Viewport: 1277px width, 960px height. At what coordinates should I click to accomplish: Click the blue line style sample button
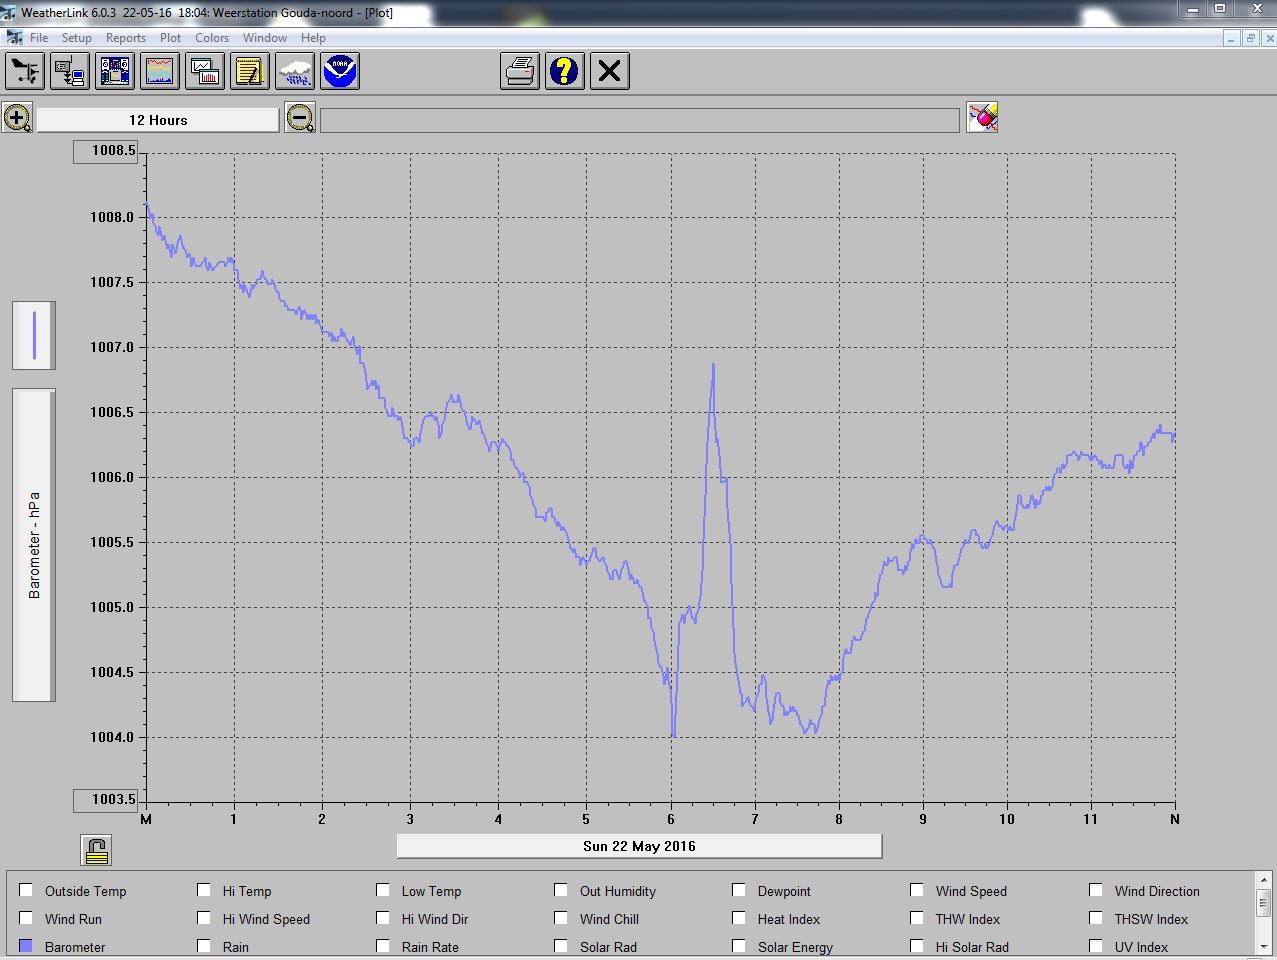34,335
